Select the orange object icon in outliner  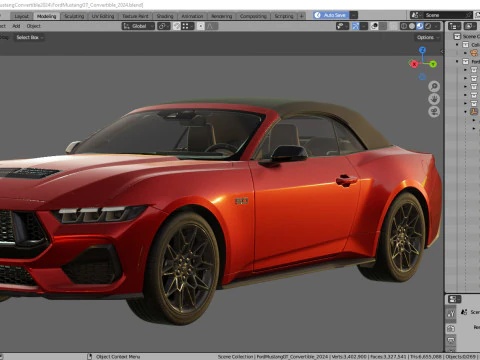click(x=474, y=53)
